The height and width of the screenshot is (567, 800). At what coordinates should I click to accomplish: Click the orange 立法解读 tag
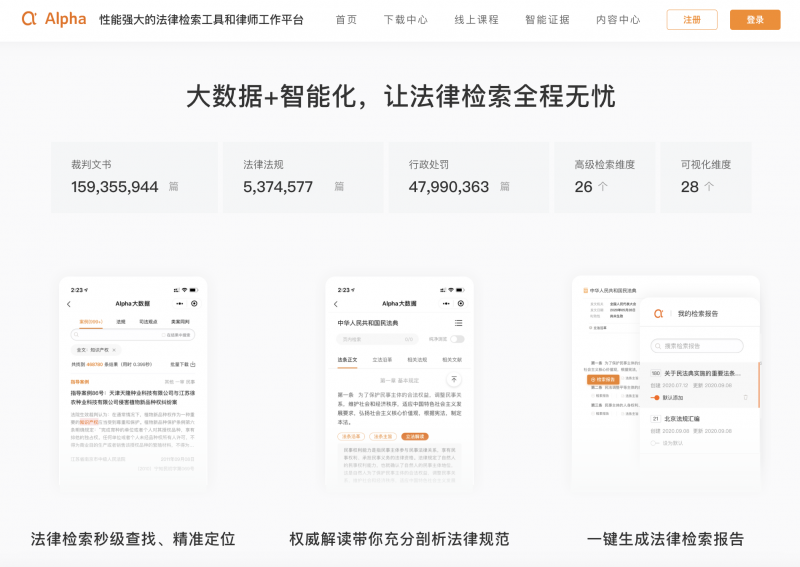click(x=414, y=436)
